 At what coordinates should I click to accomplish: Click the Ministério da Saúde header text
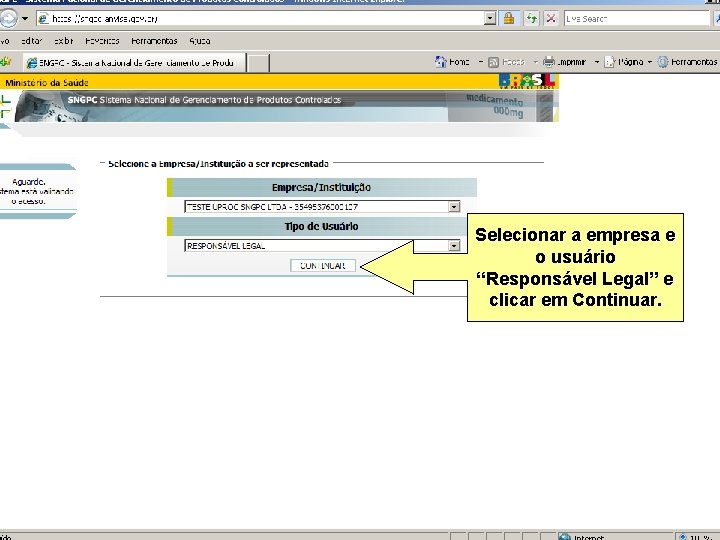[x=46, y=83]
